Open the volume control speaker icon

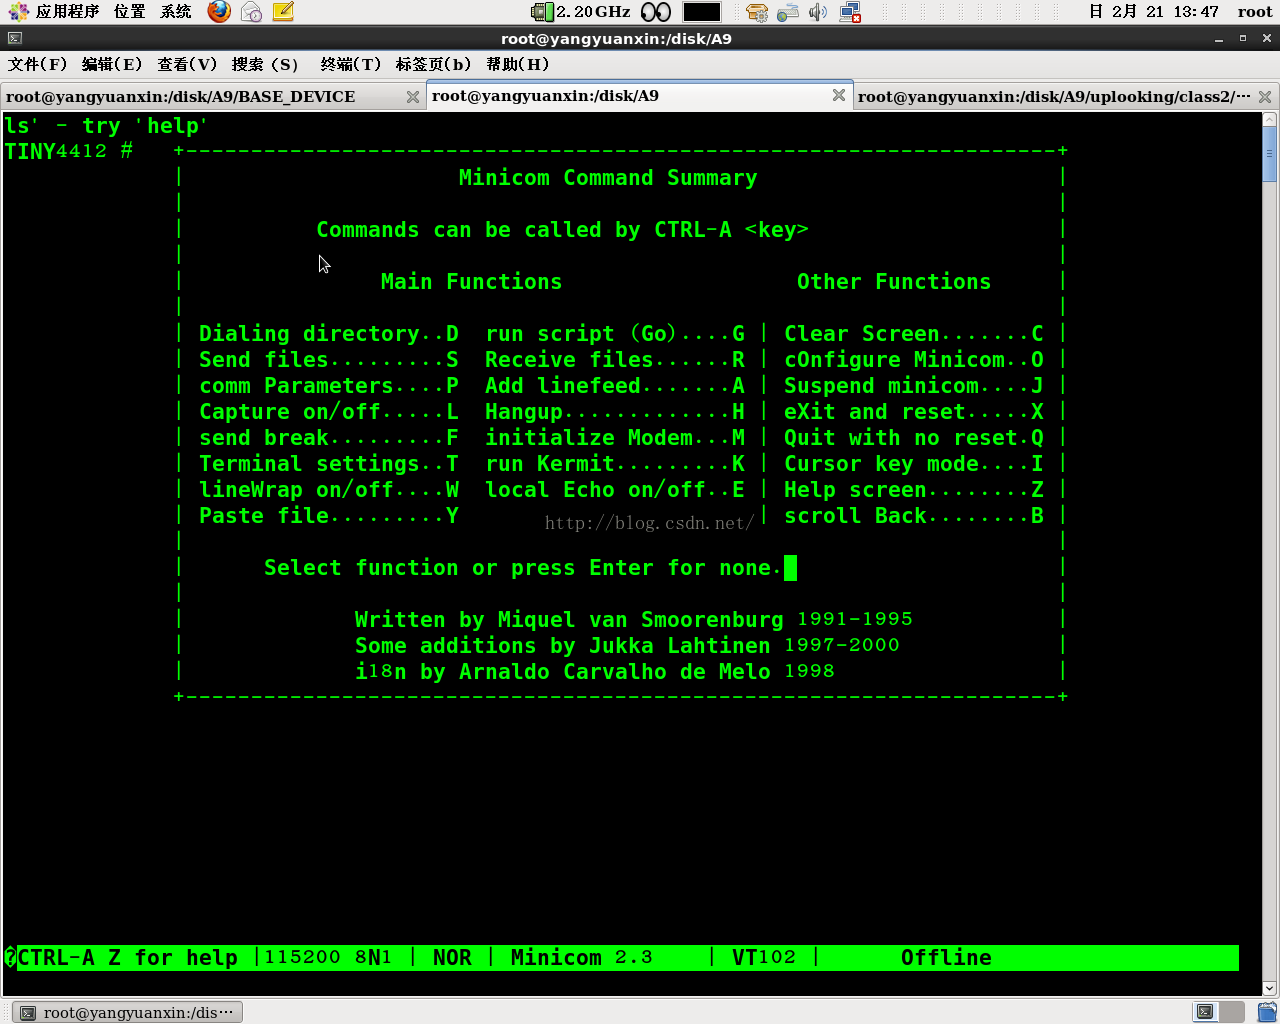pyautogui.click(x=818, y=12)
